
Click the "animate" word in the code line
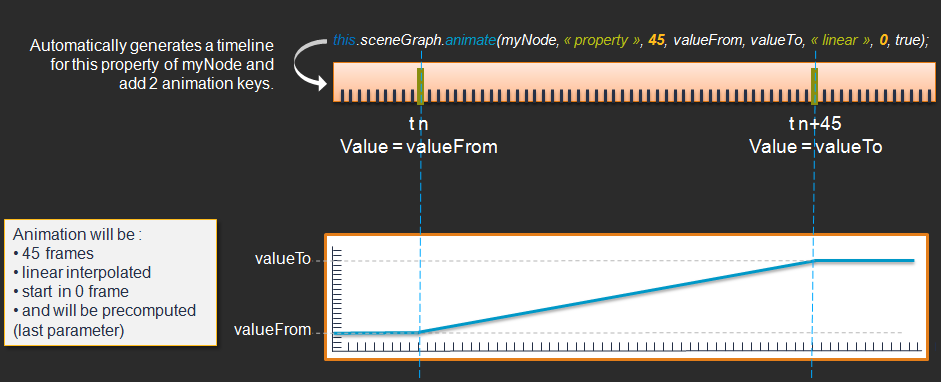pos(471,41)
